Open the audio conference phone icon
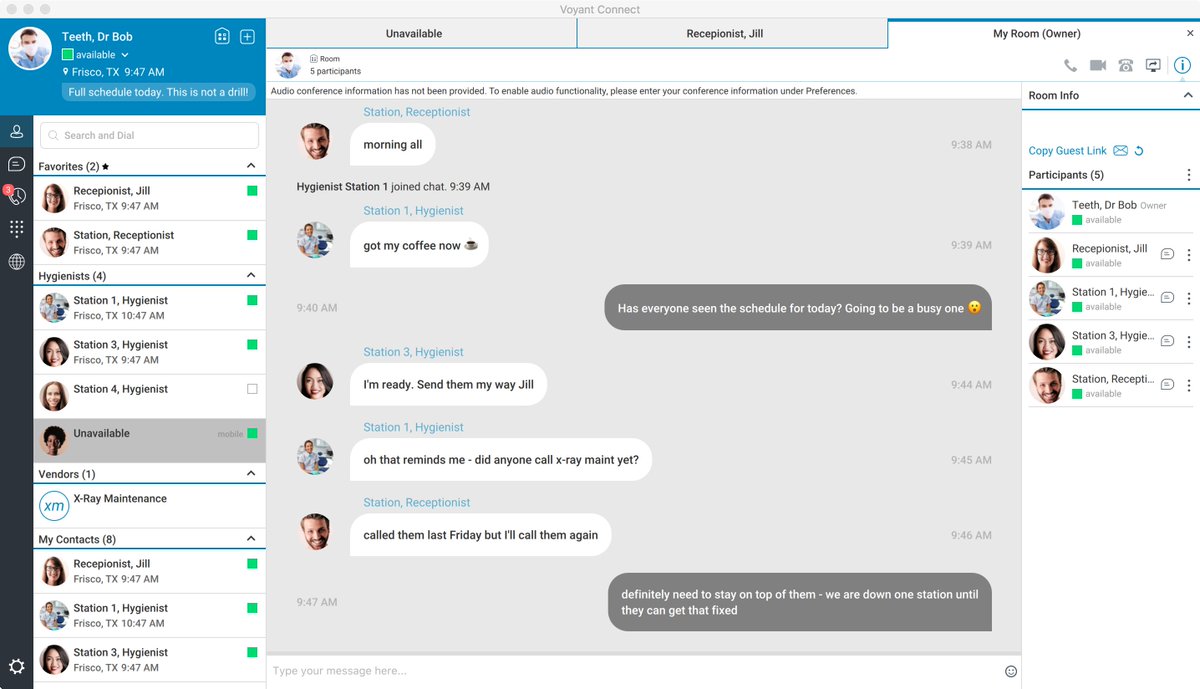 1125,65
